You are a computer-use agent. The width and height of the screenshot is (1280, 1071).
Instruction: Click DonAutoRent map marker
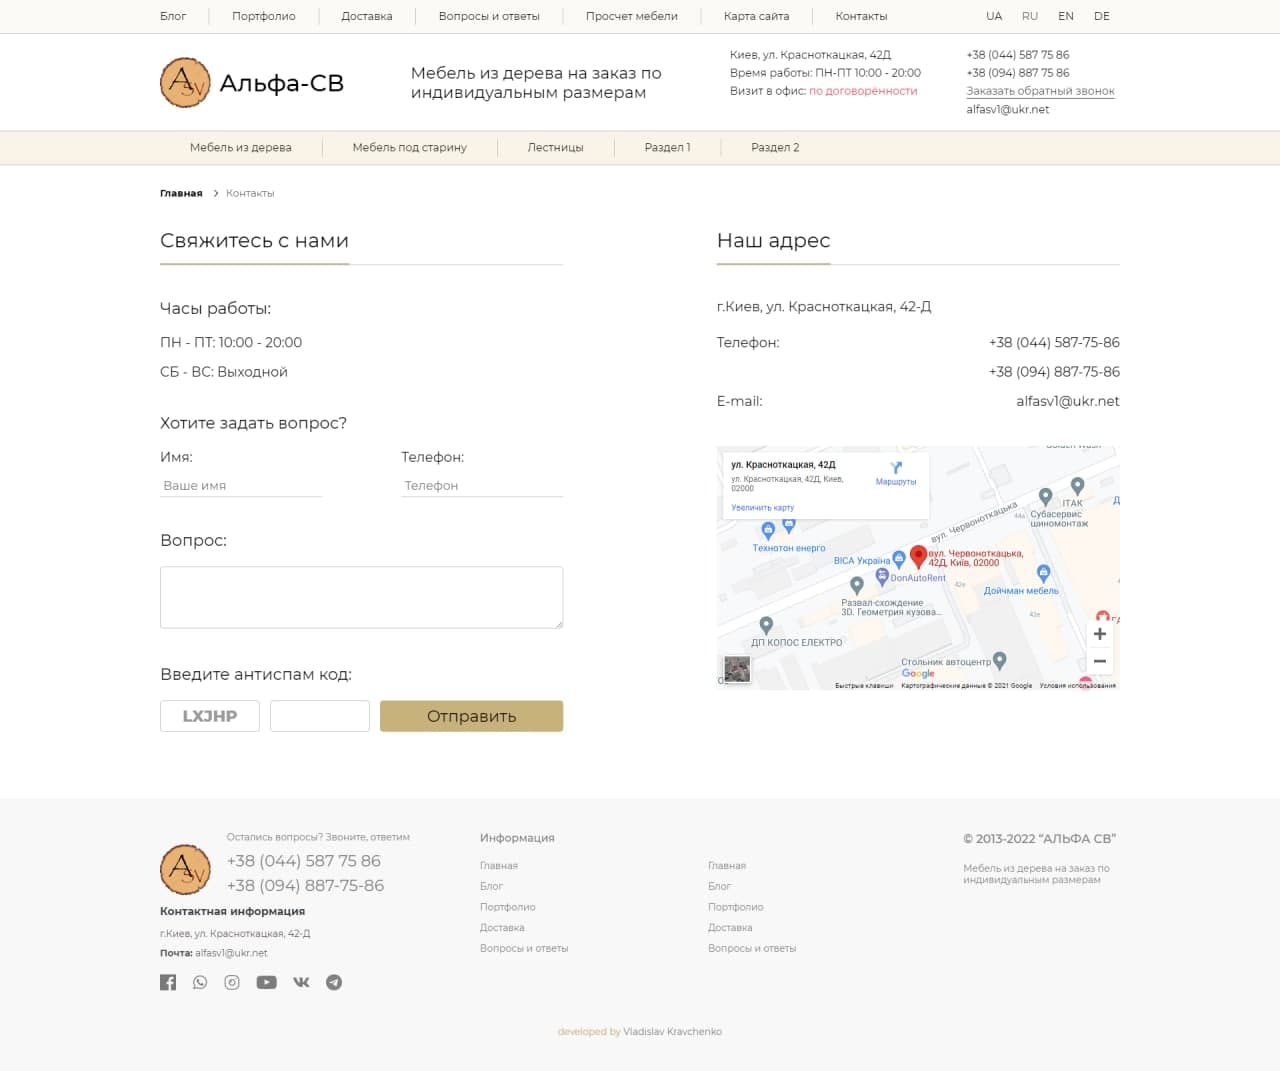coord(882,577)
